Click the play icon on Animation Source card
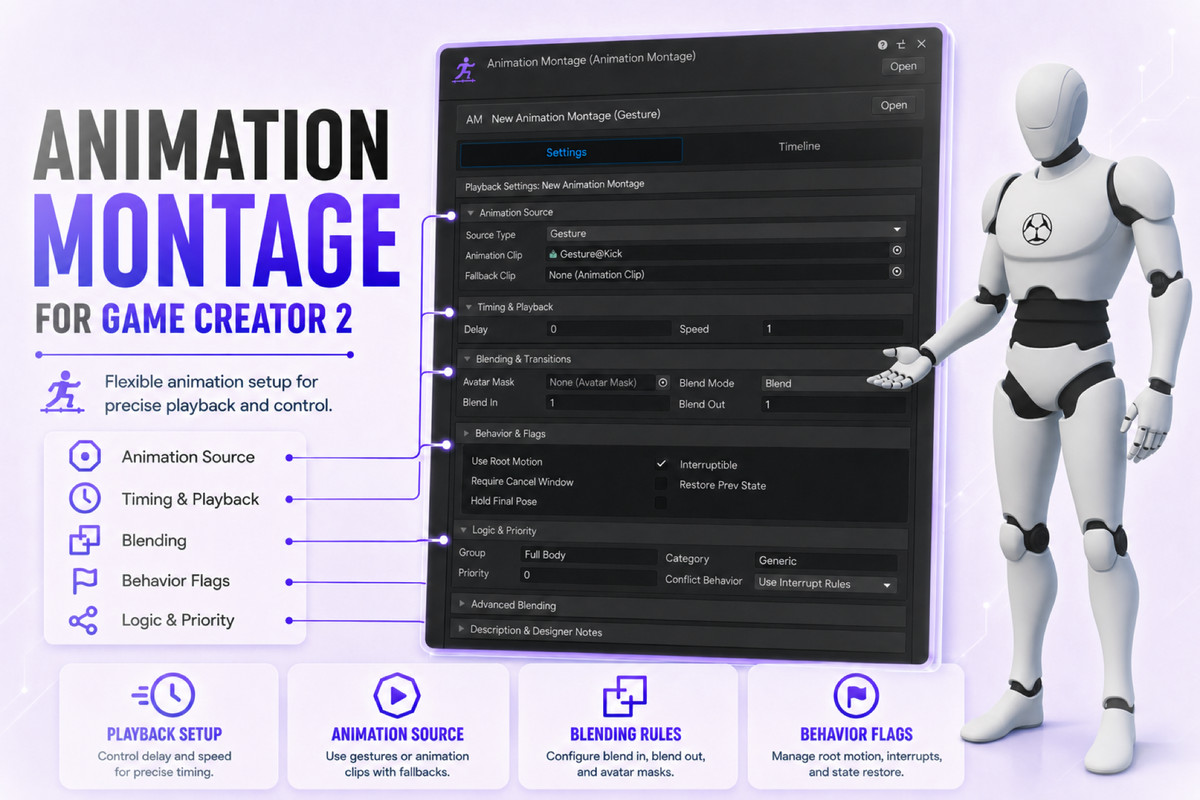The height and width of the screenshot is (800, 1200). click(395, 695)
